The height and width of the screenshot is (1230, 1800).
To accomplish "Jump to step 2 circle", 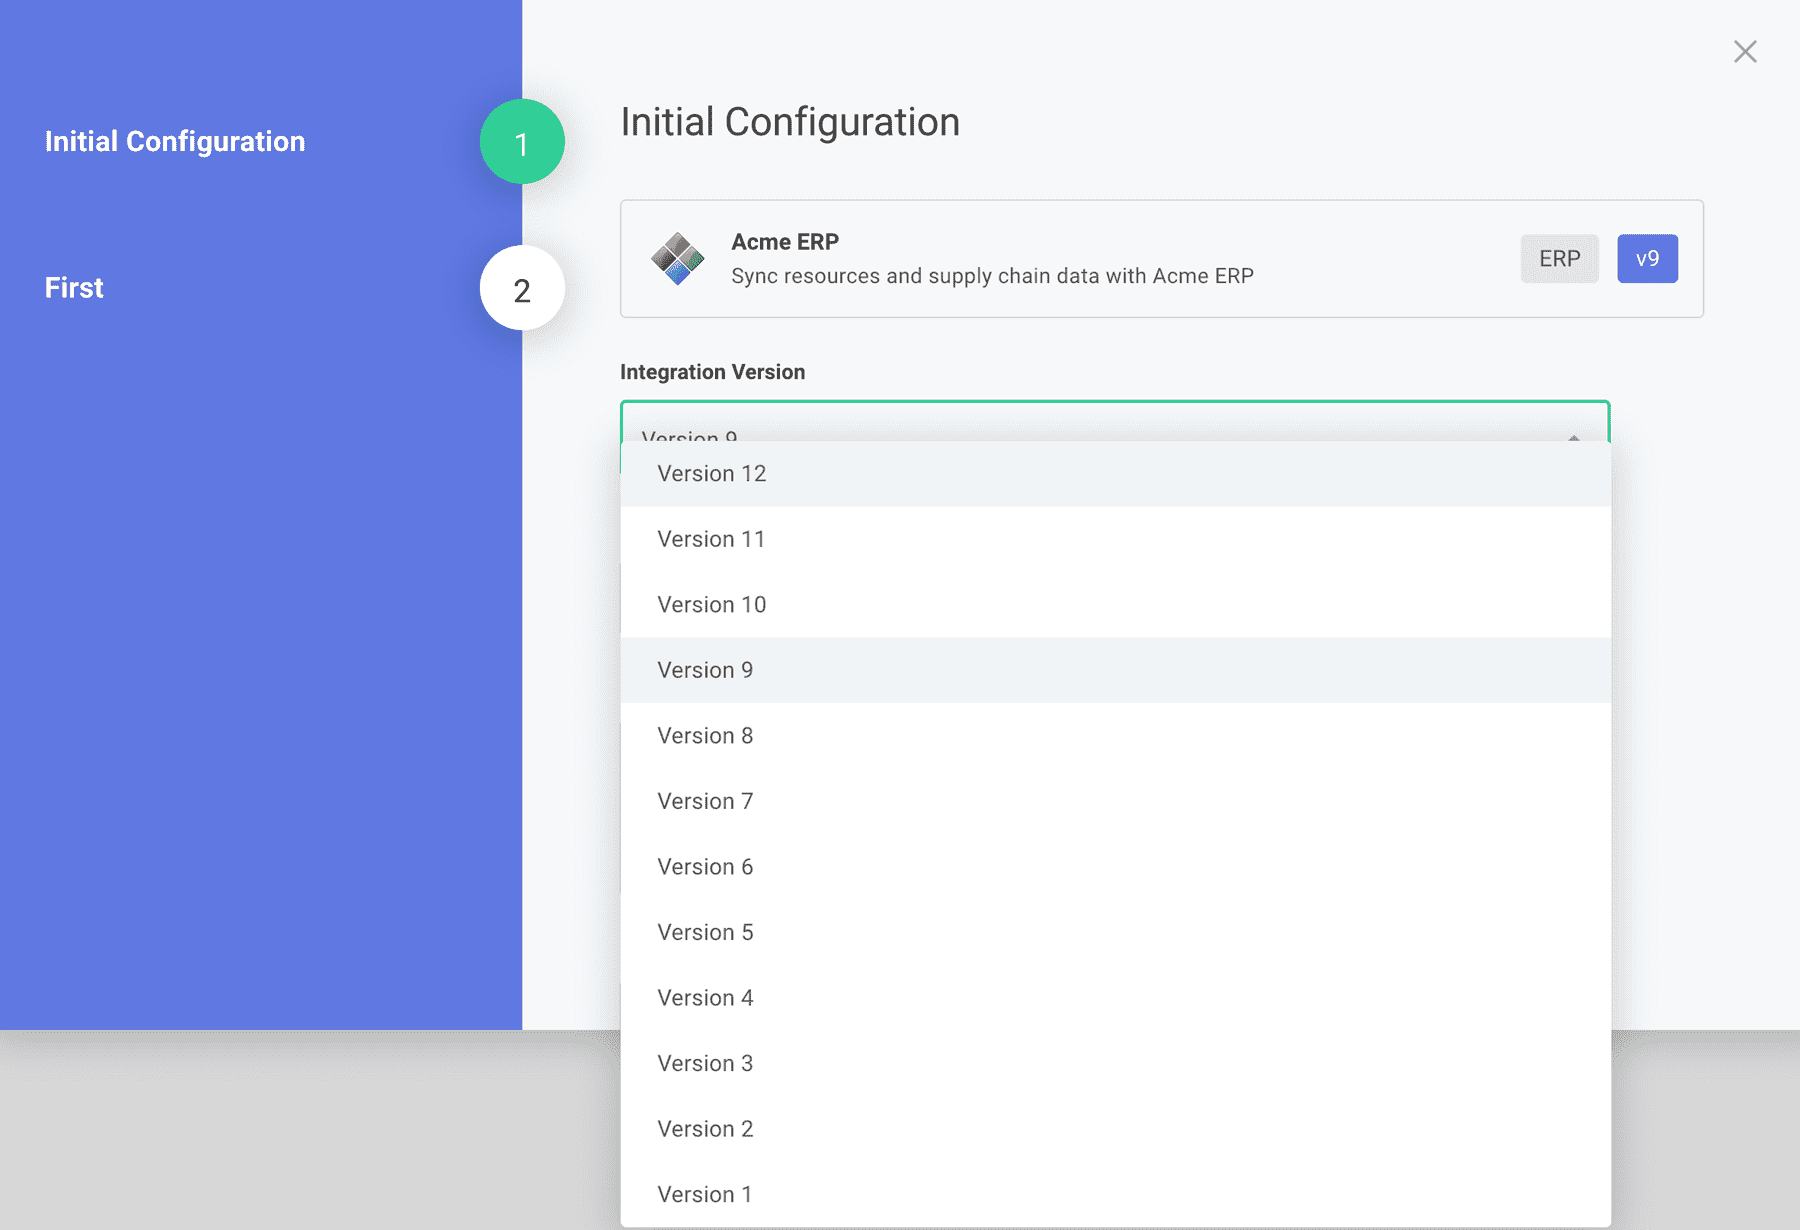I will (522, 288).
